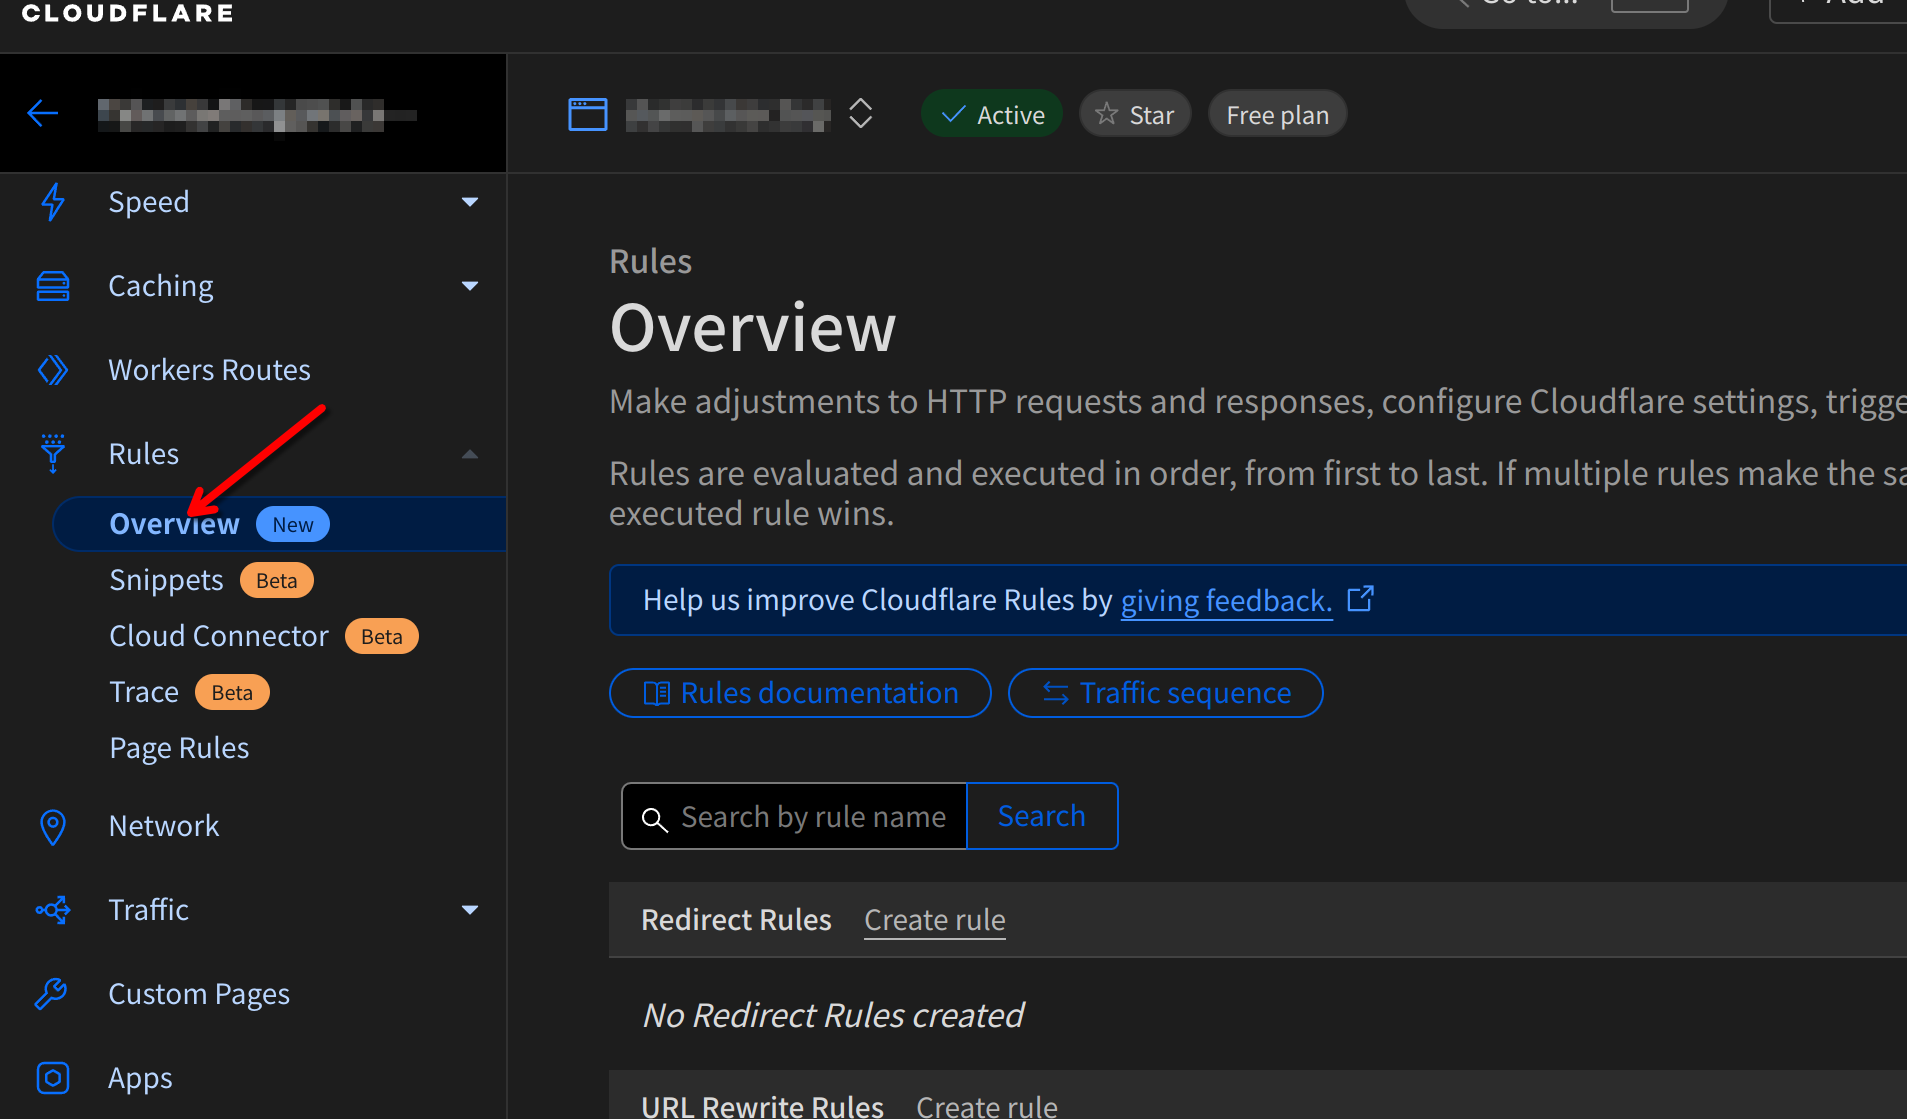
Task: Click the Redirect Rules heading
Action: point(736,920)
